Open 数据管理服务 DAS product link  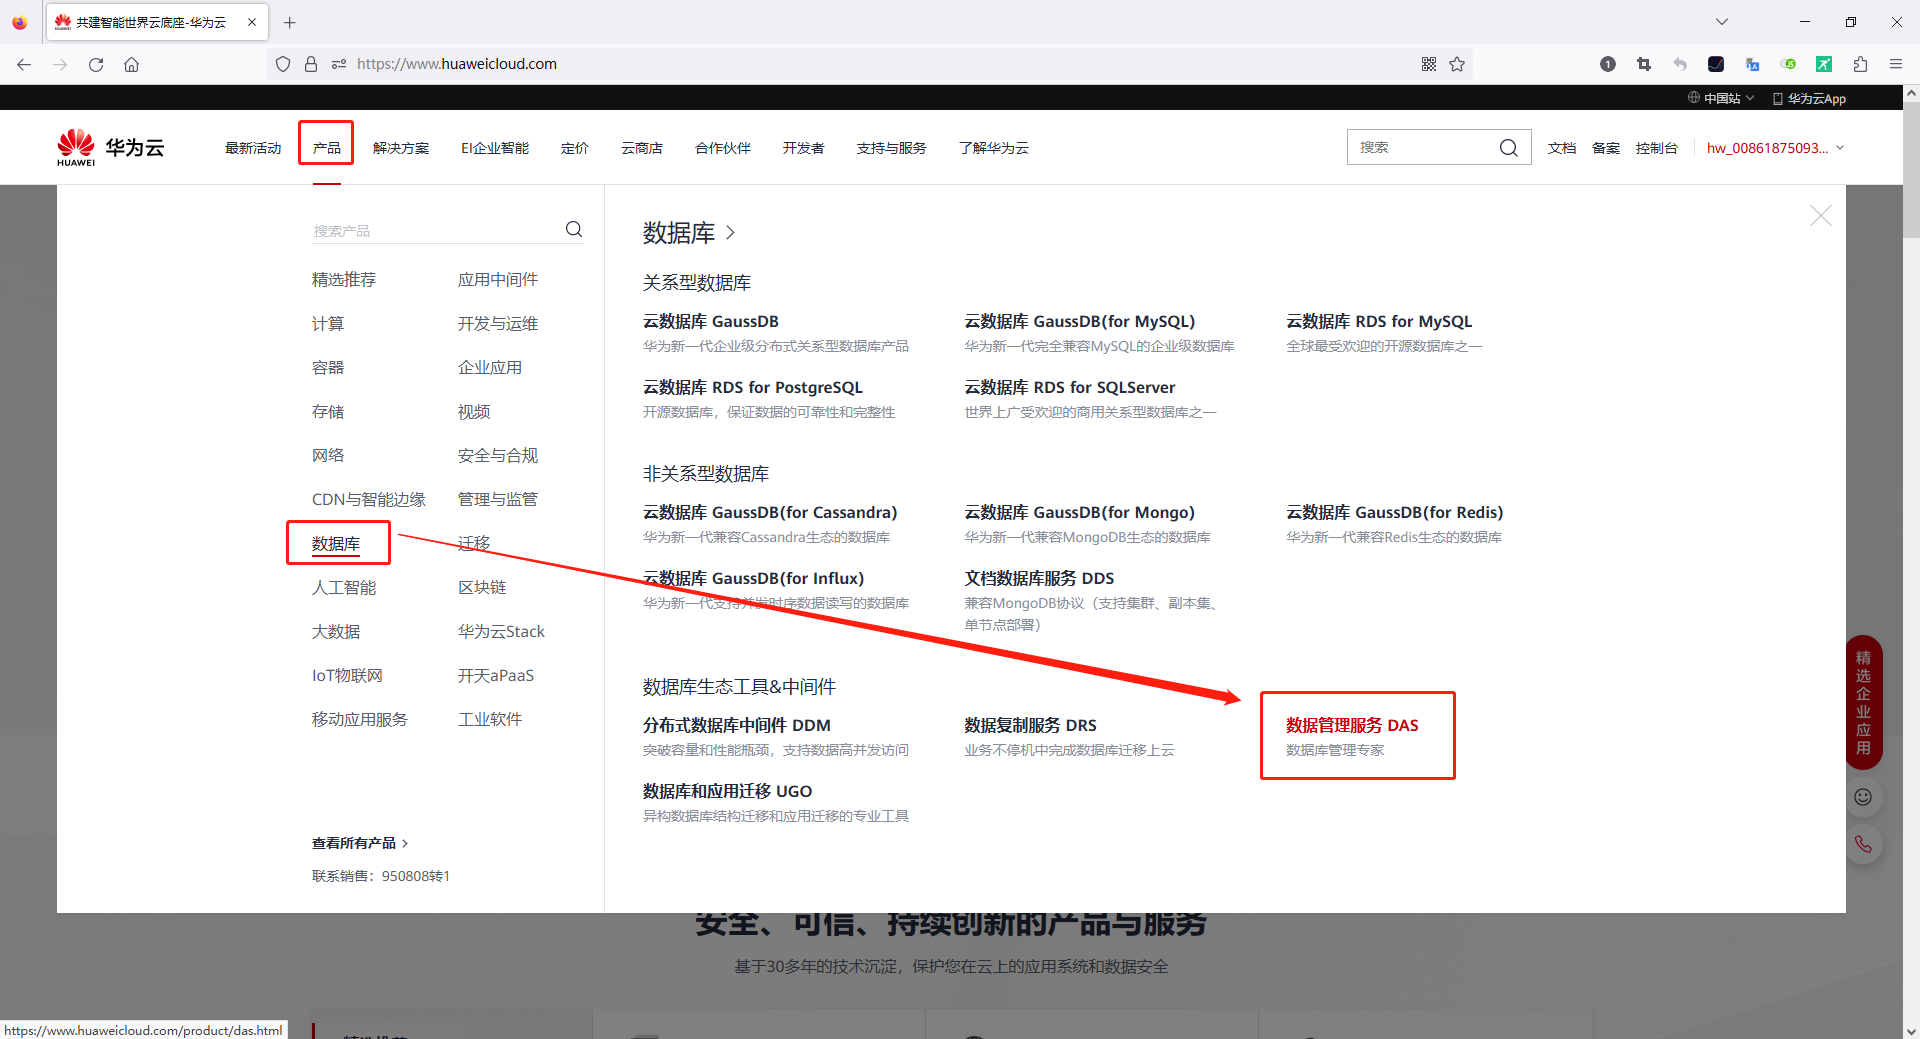[1352, 725]
